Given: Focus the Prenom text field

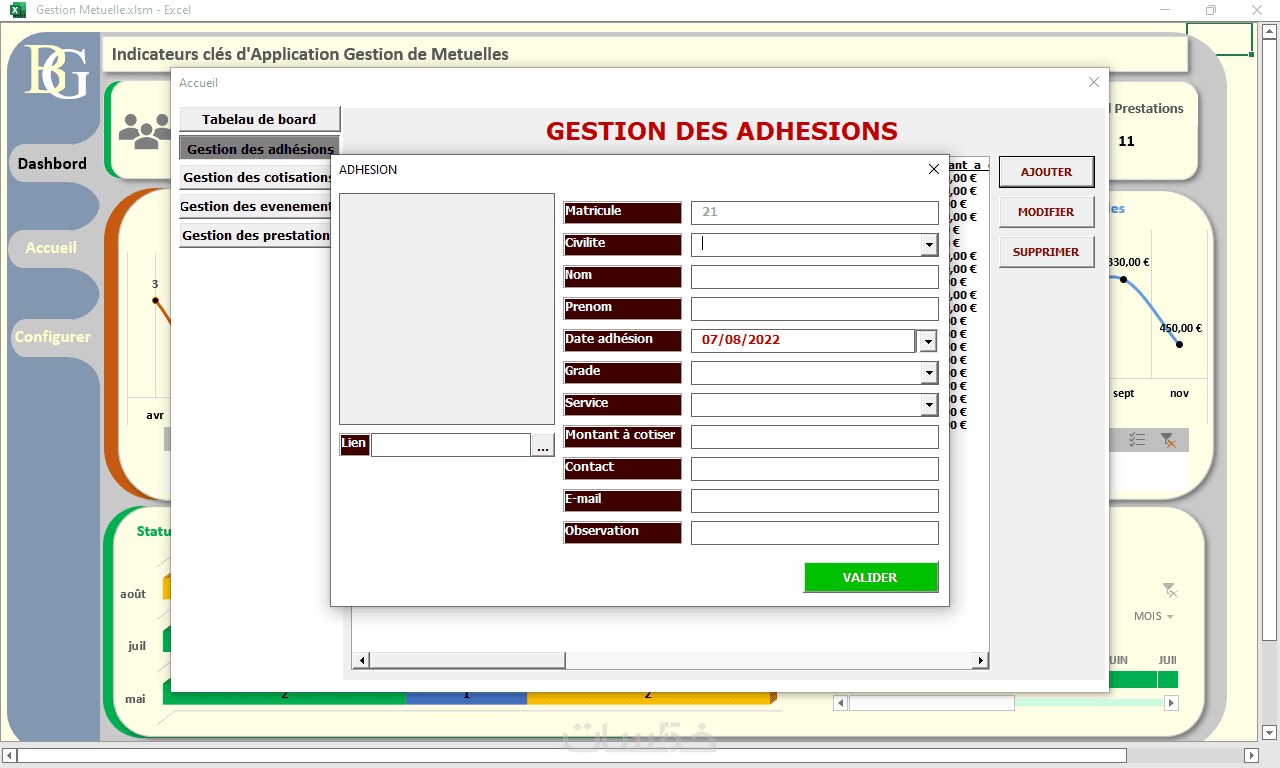Looking at the screenshot, I should [814, 309].
